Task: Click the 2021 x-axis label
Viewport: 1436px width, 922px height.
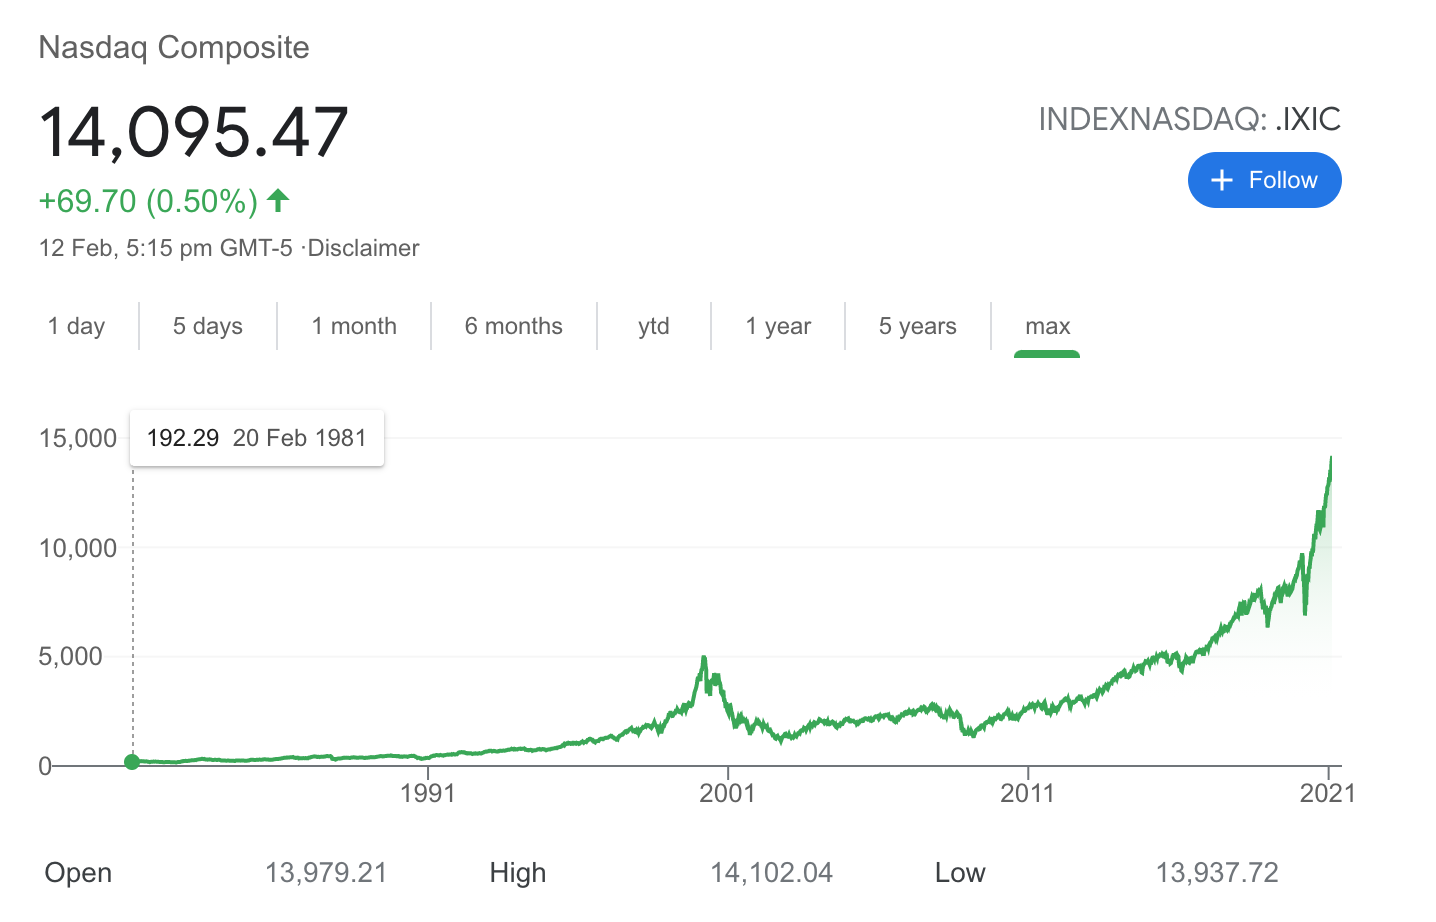Action: click(1328, 794)
